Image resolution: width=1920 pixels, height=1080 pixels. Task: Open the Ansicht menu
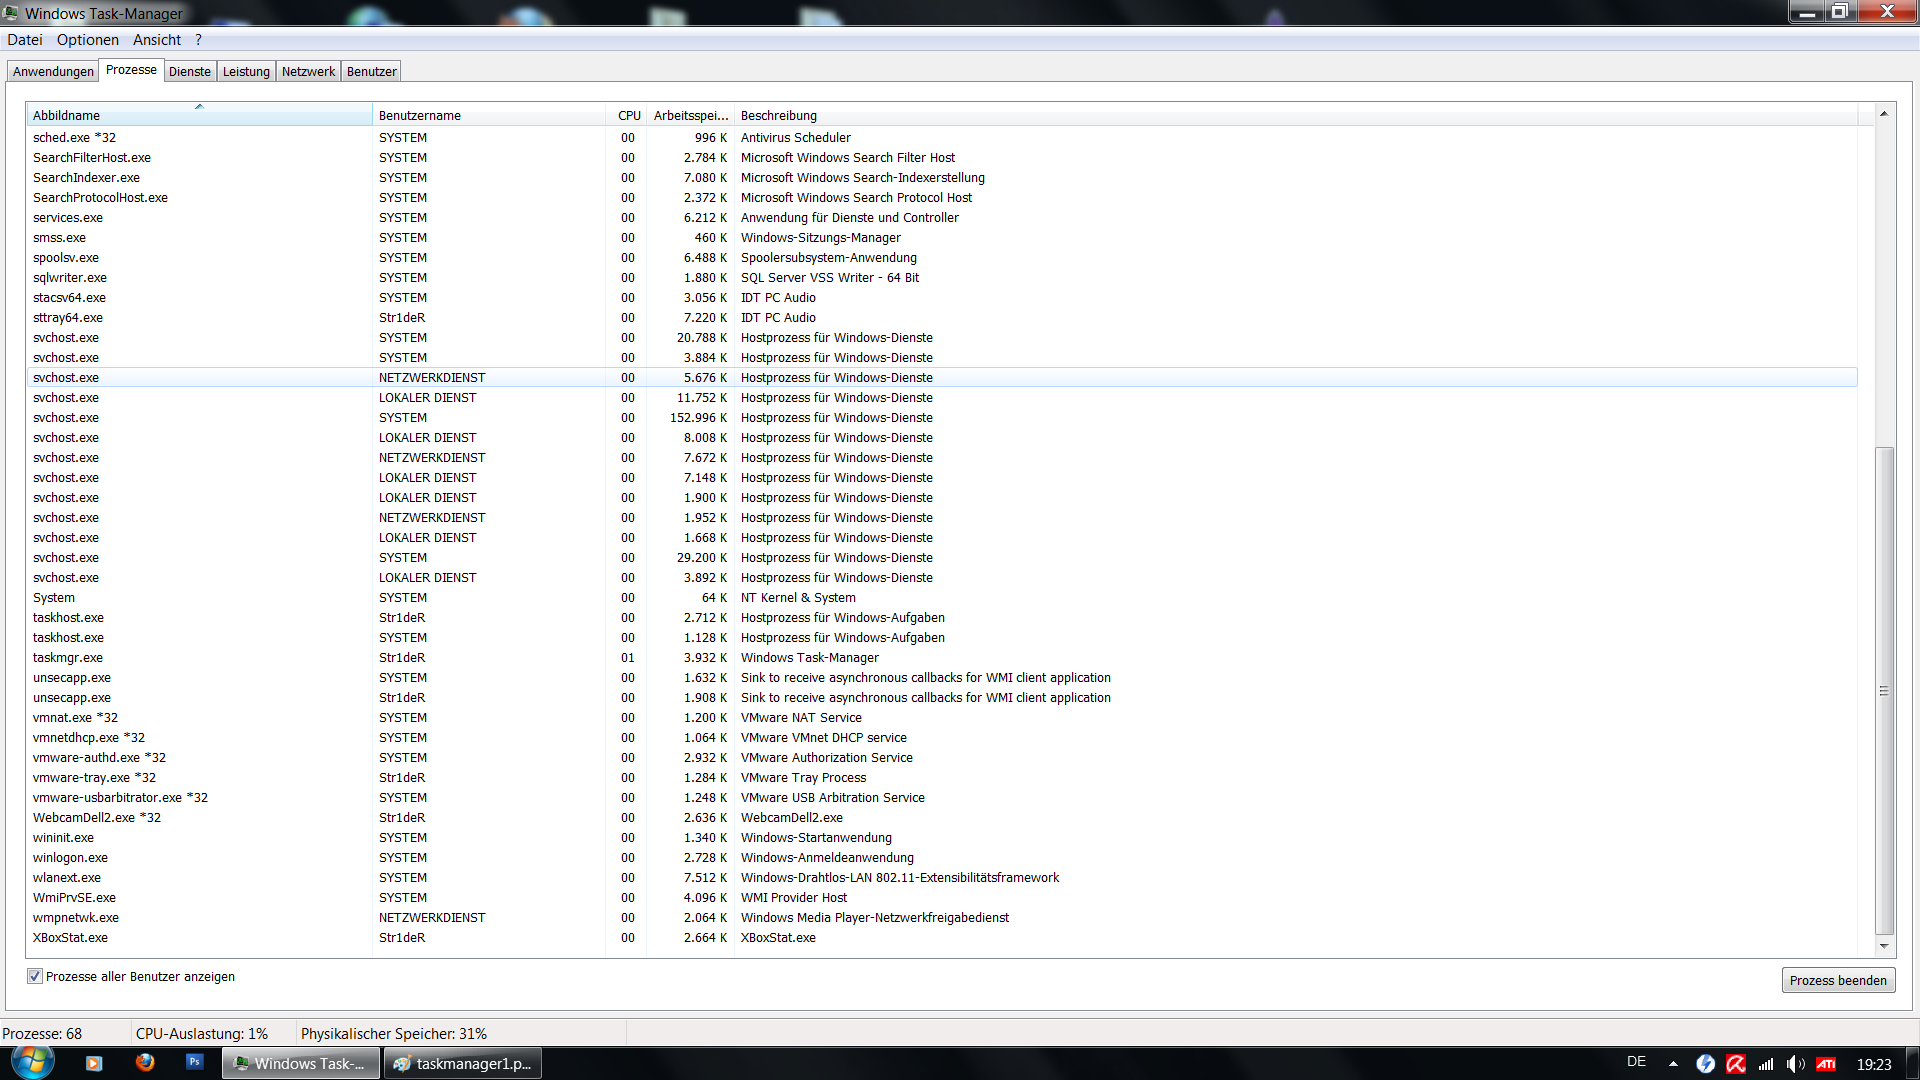point(157,40)
